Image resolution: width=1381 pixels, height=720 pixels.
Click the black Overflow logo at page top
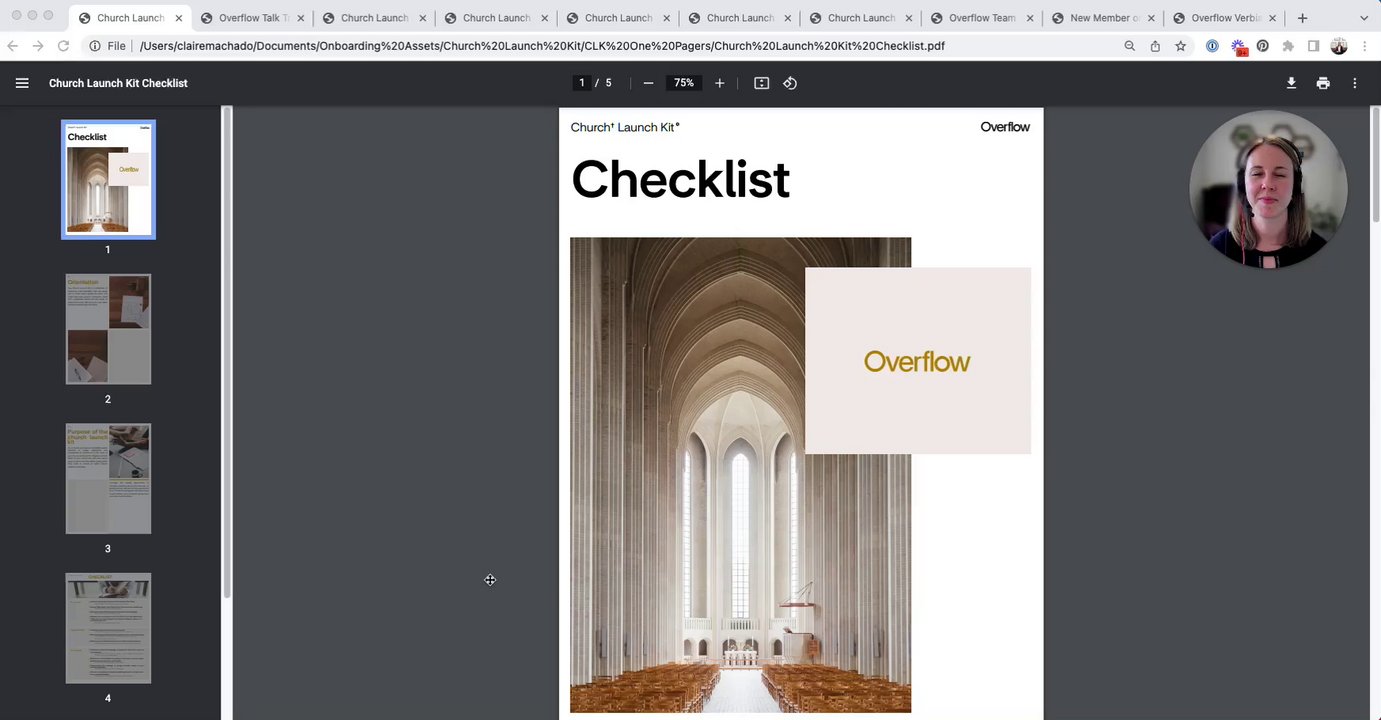point(1005,127)
